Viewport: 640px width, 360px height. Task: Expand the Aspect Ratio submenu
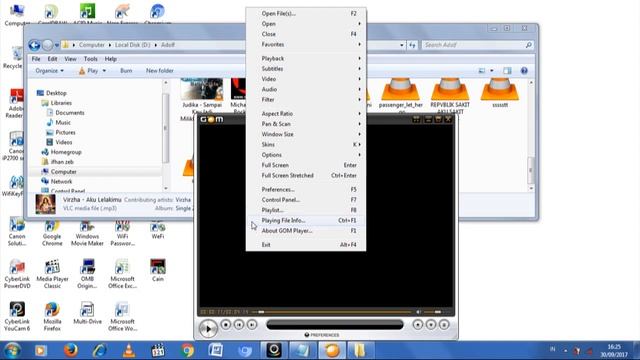coord(306,113)
